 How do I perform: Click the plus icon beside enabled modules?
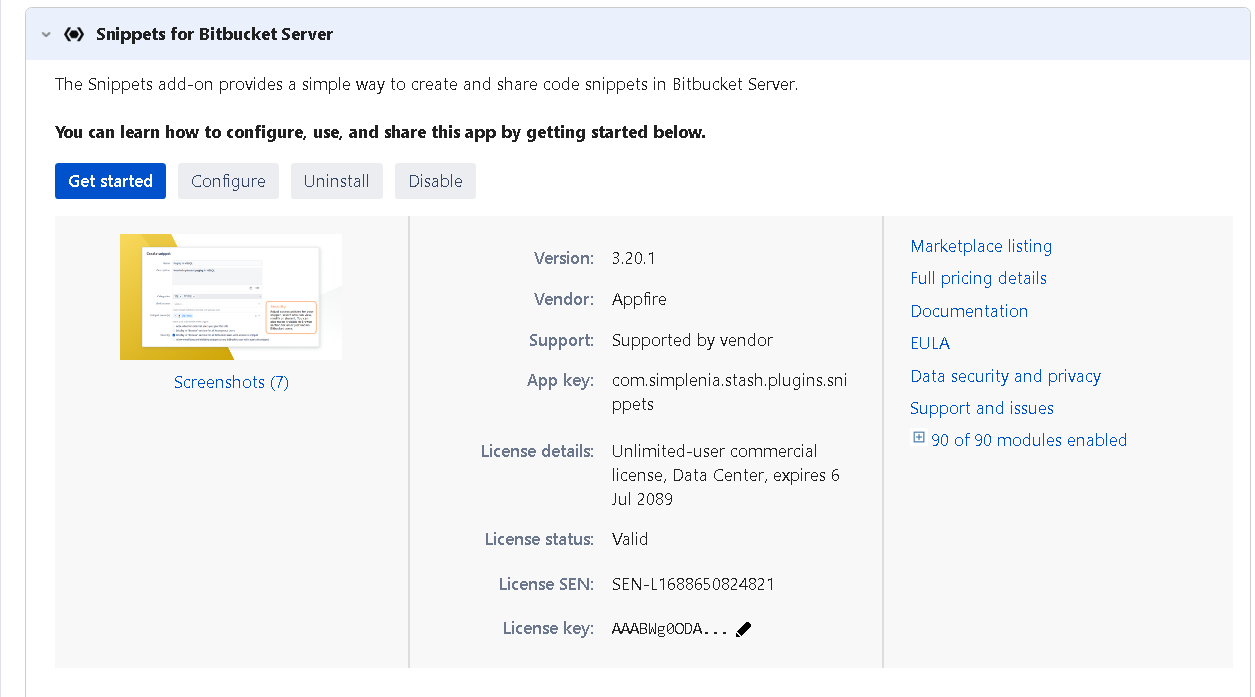point(918,437)
